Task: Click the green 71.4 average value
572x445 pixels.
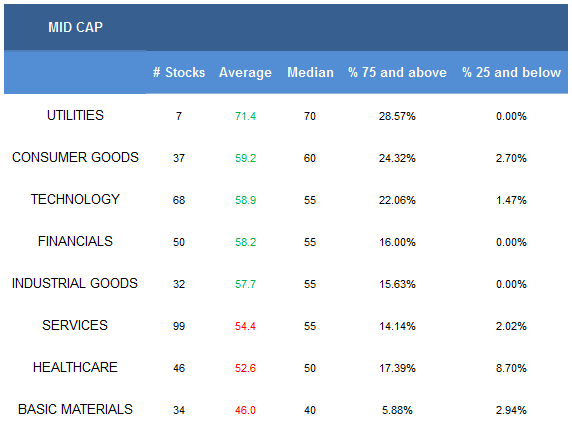Action: tap(245, 116)
